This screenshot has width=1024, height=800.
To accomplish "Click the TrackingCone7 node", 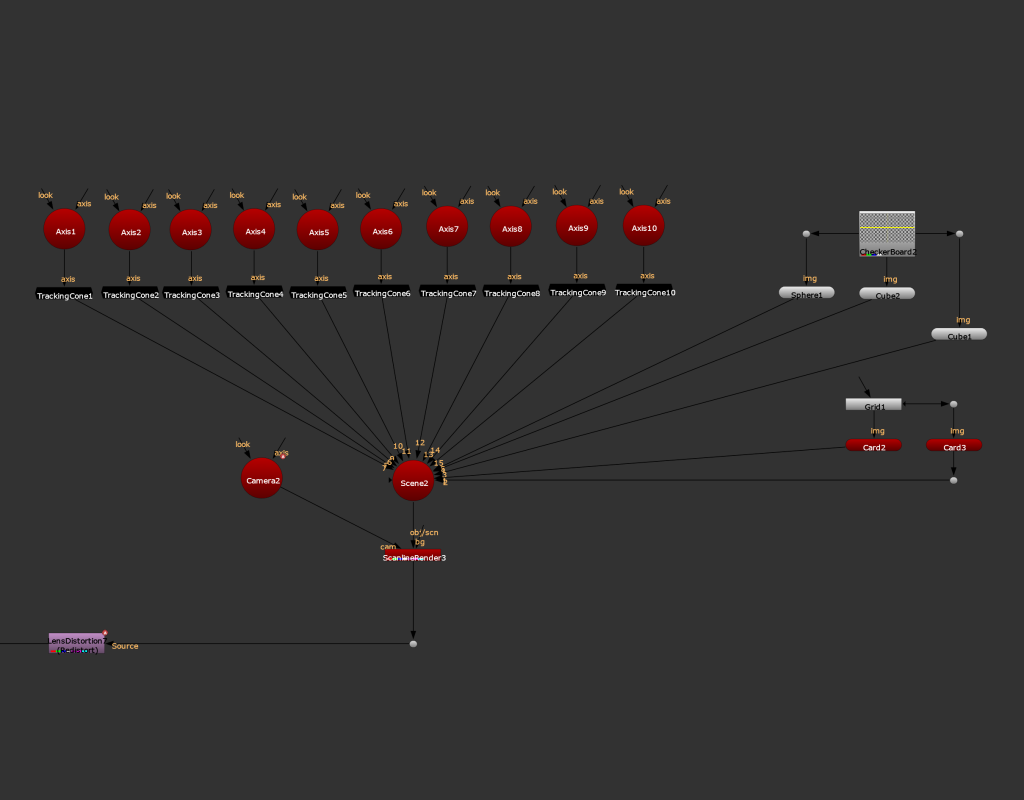I will 448,291.
